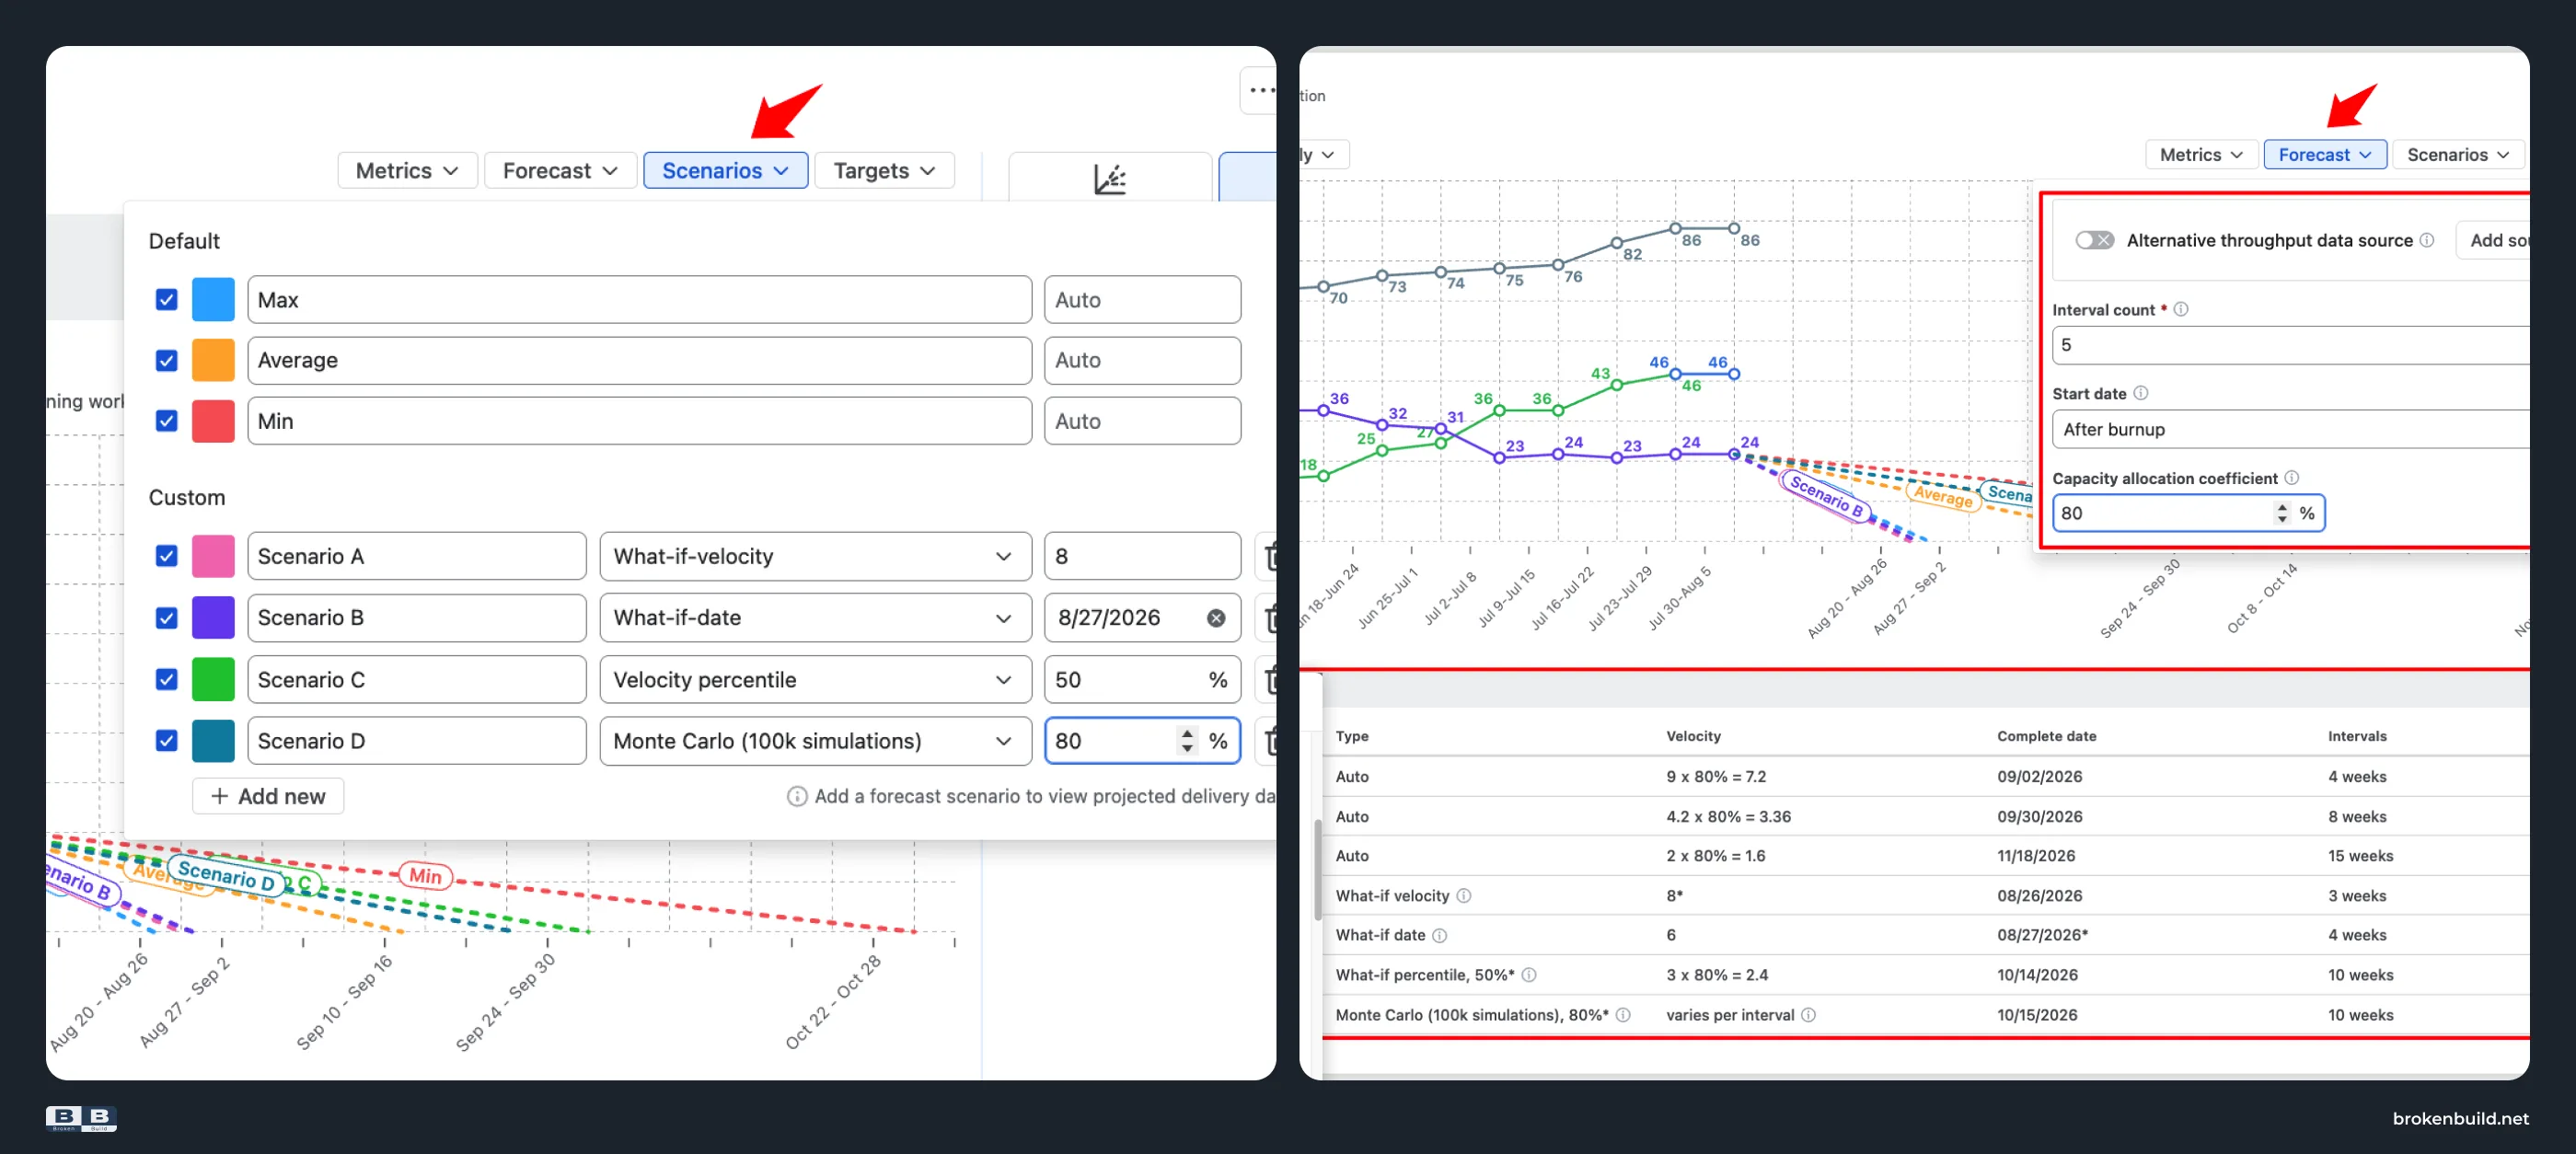Open the Monte Carlo (100k simulations) dropdown
Viewport: 2576px width, 1154px height.
[815, 741]
